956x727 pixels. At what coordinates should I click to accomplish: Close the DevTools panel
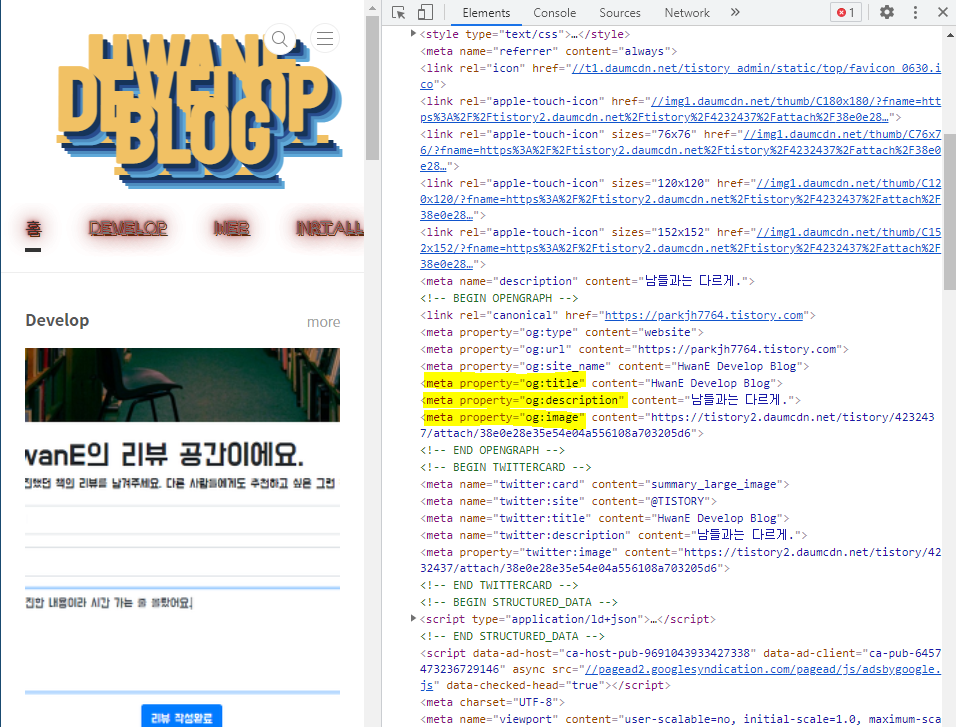pos(943,12)
